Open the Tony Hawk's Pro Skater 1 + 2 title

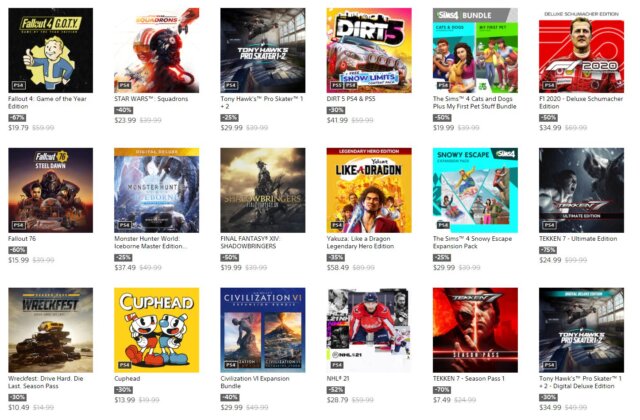tap(262, 102)
